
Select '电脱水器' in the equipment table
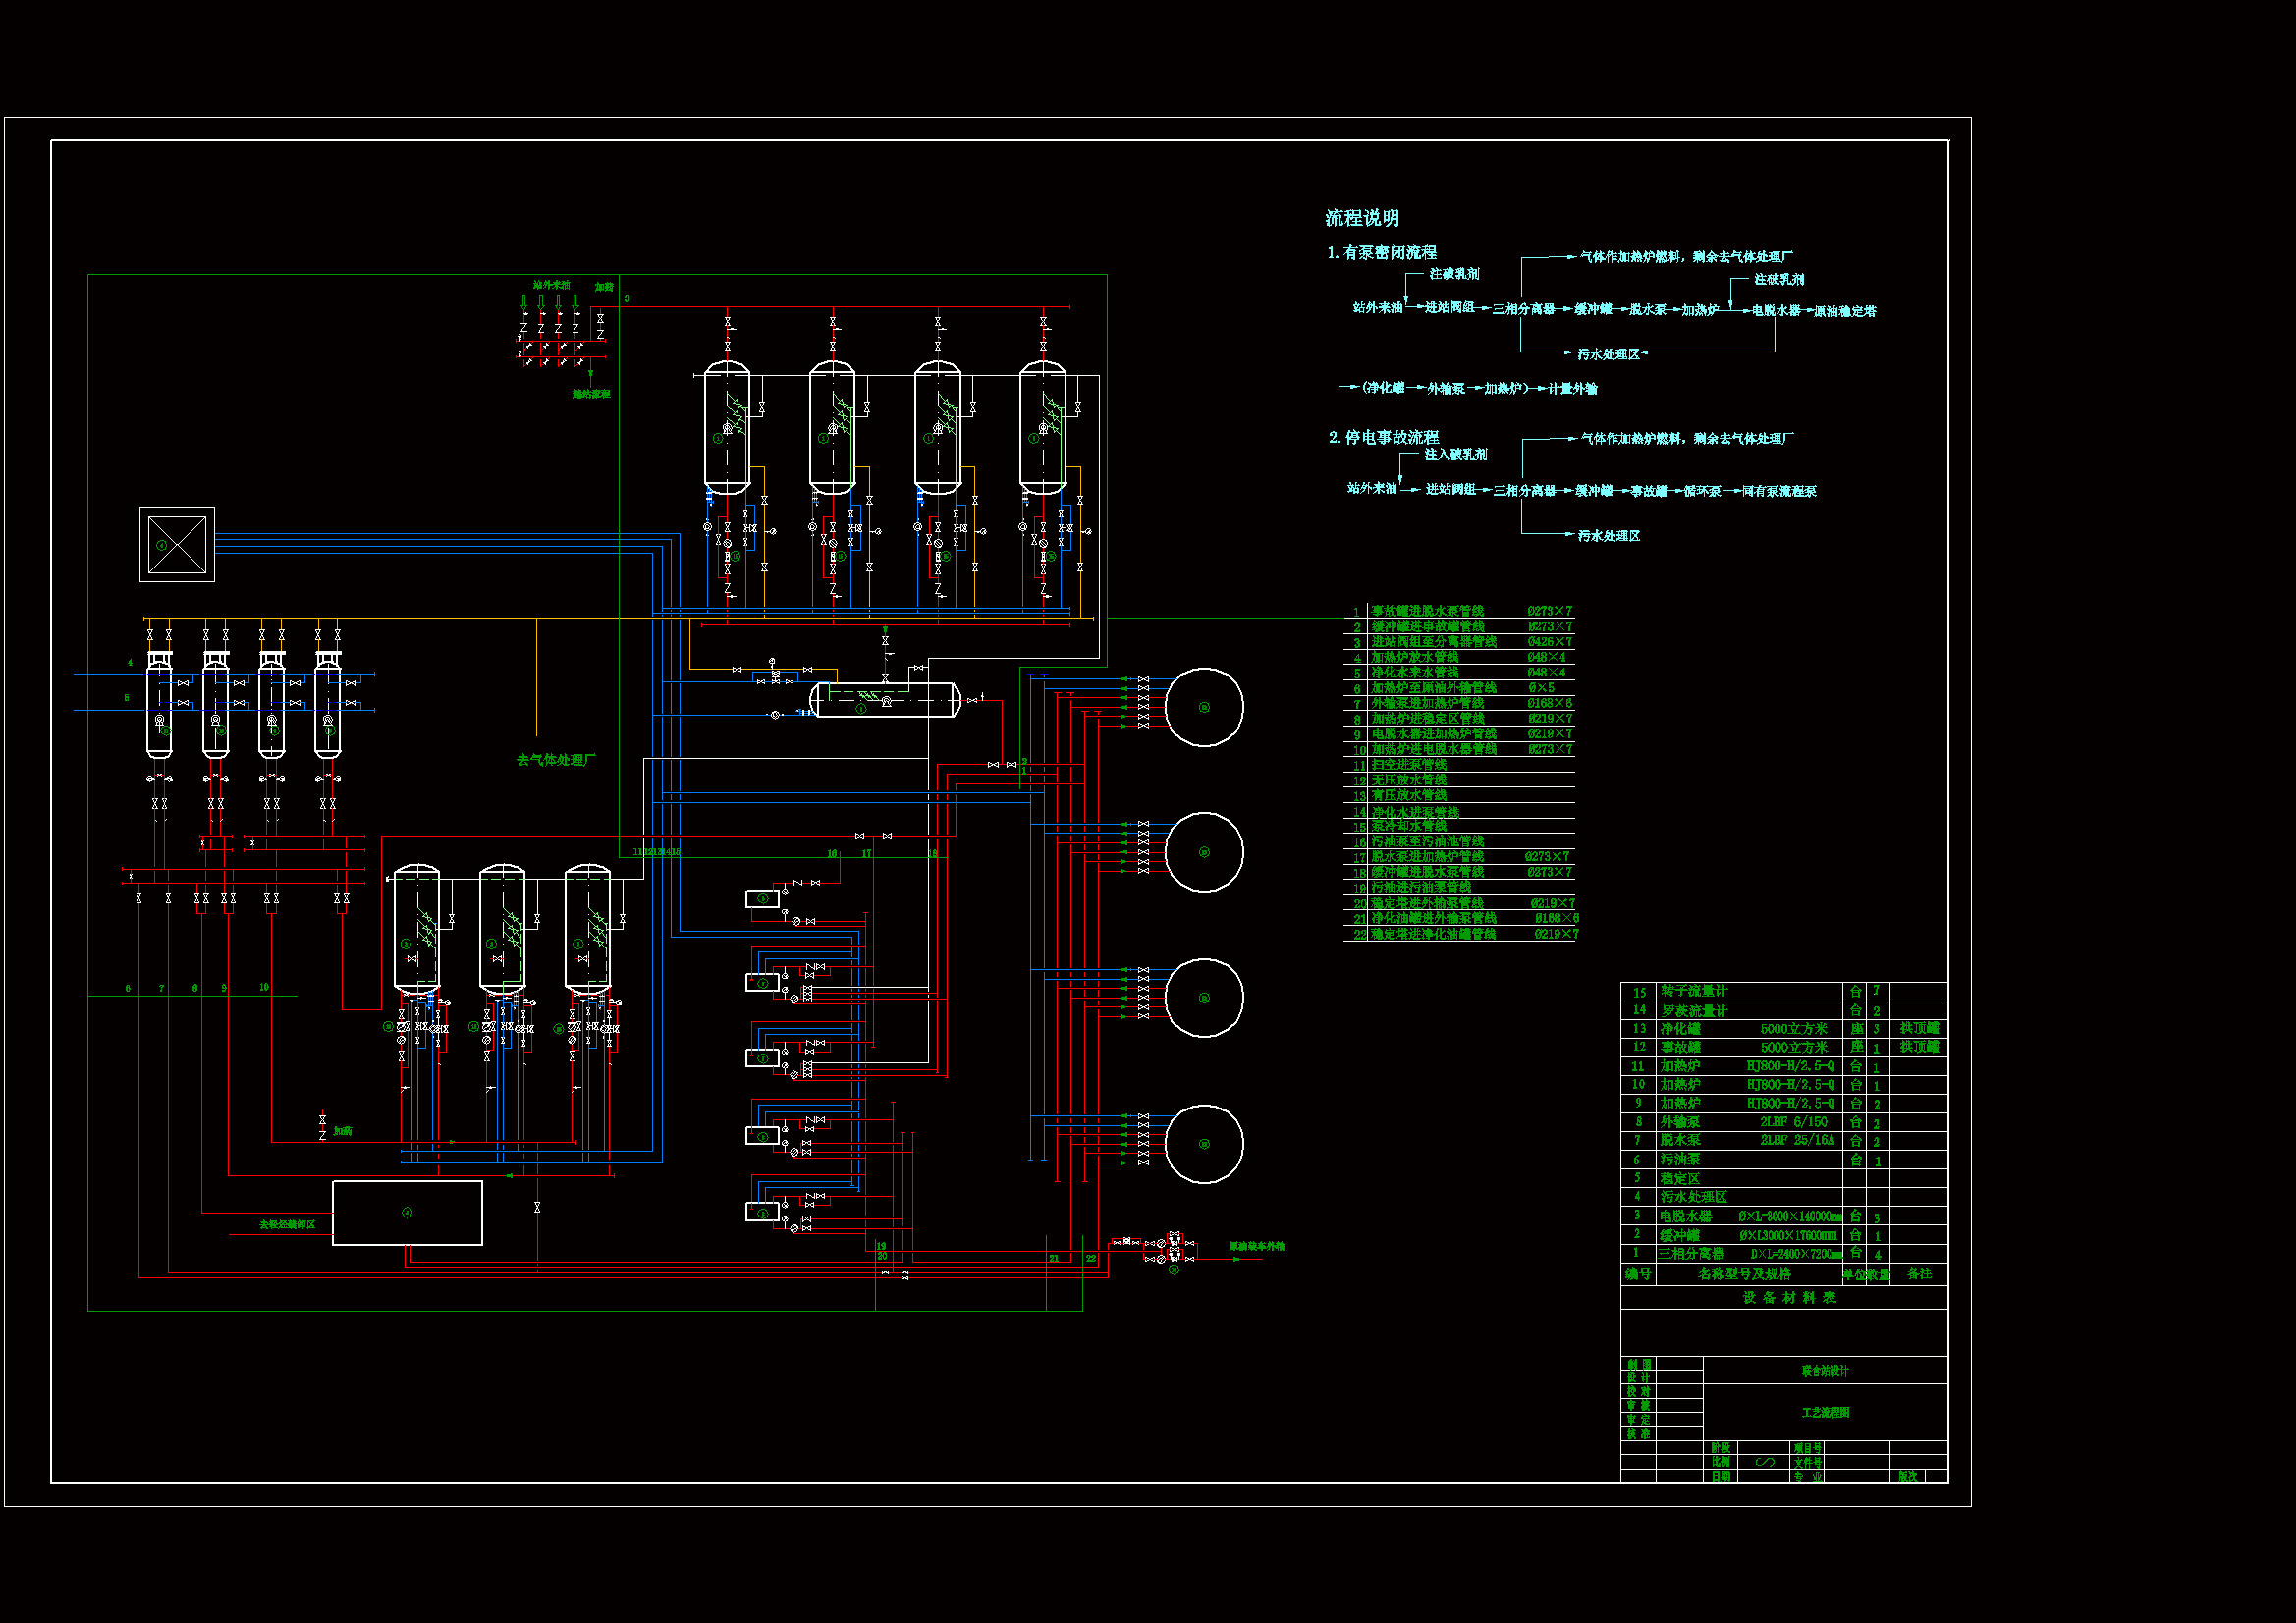pos(1686,1216)
